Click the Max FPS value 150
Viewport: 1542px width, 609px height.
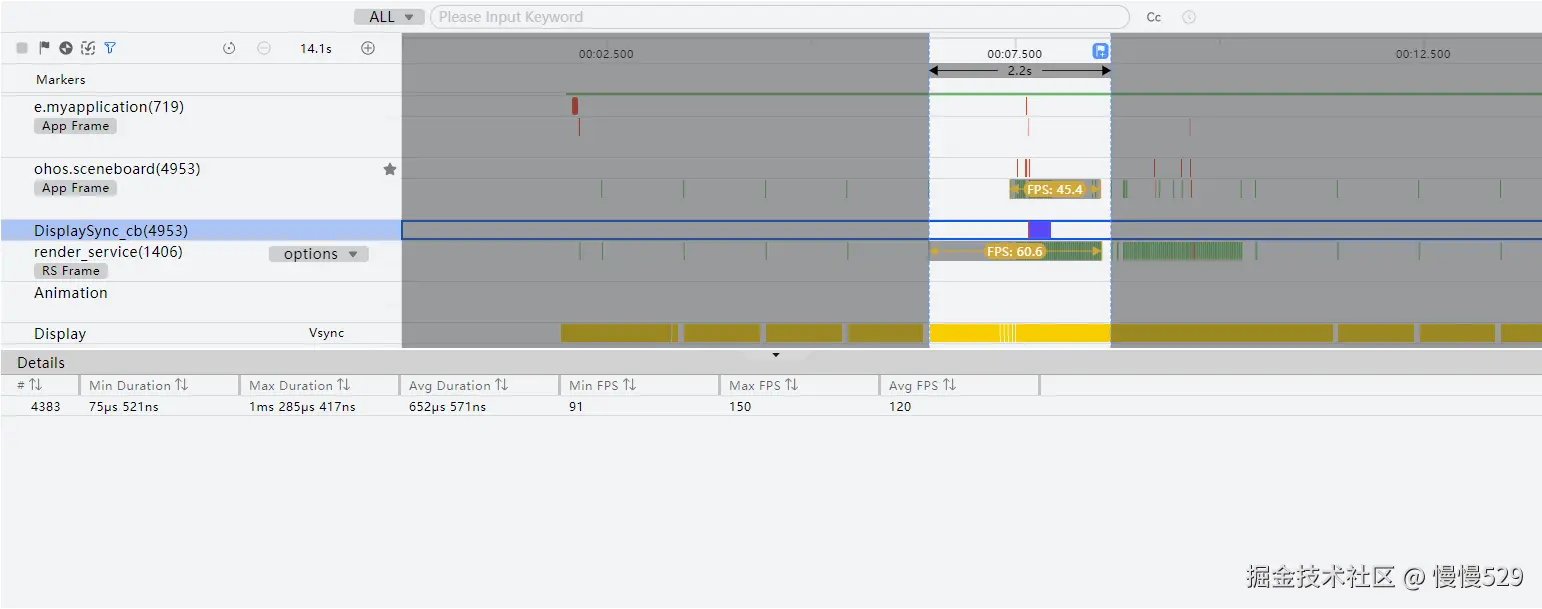coord(740,407)
